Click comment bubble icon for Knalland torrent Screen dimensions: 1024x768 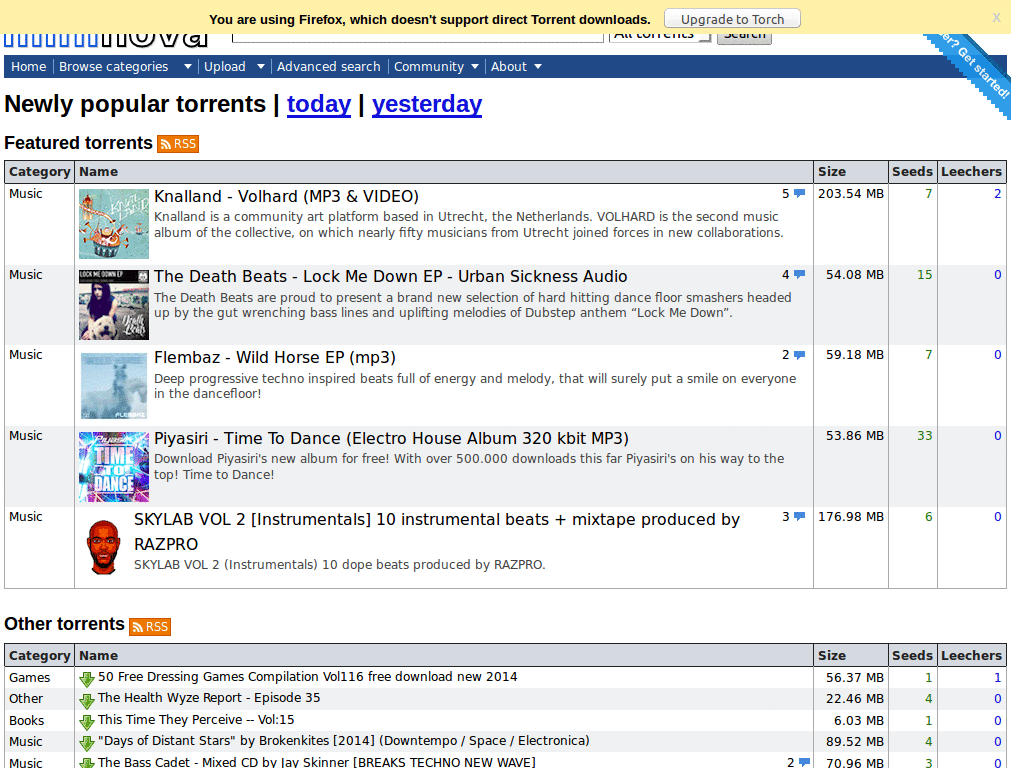[x=799, y=194]
